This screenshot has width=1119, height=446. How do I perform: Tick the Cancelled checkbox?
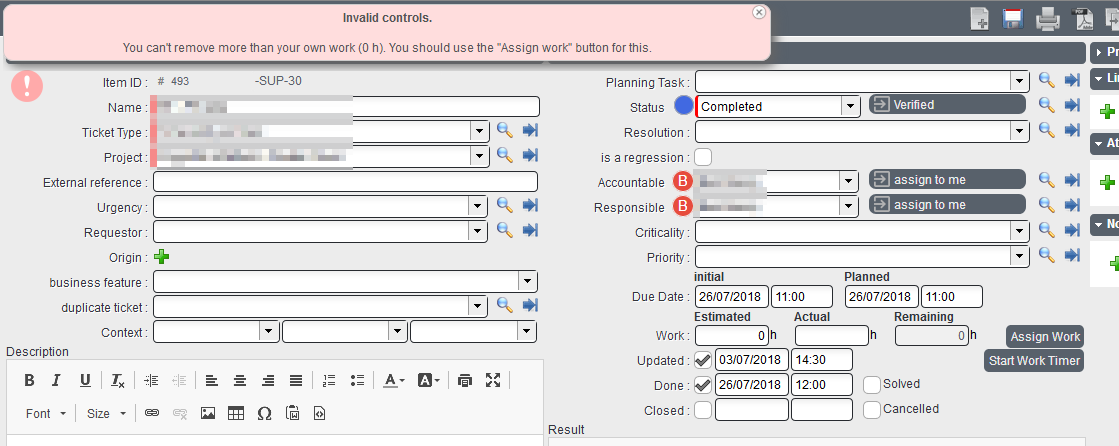pos(872,409)
